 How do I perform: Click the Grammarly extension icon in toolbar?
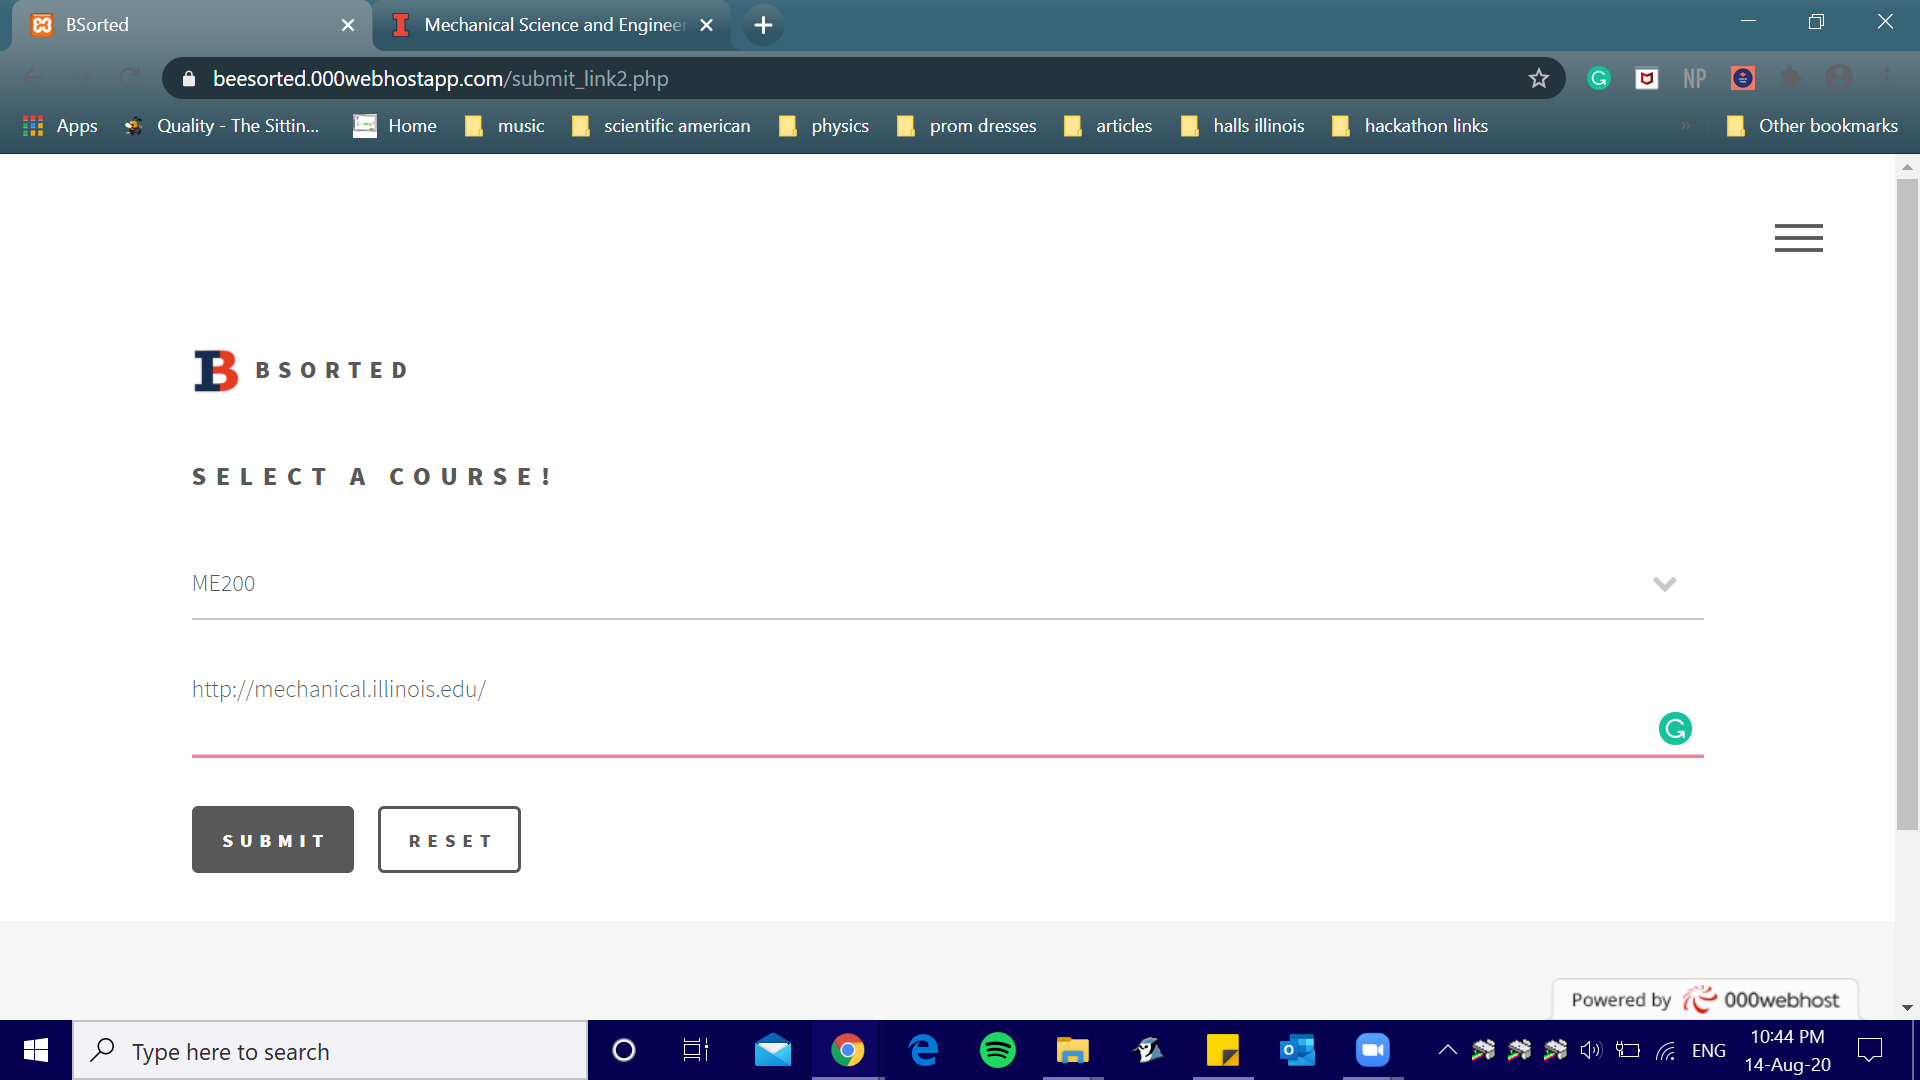coord(1599,78)
